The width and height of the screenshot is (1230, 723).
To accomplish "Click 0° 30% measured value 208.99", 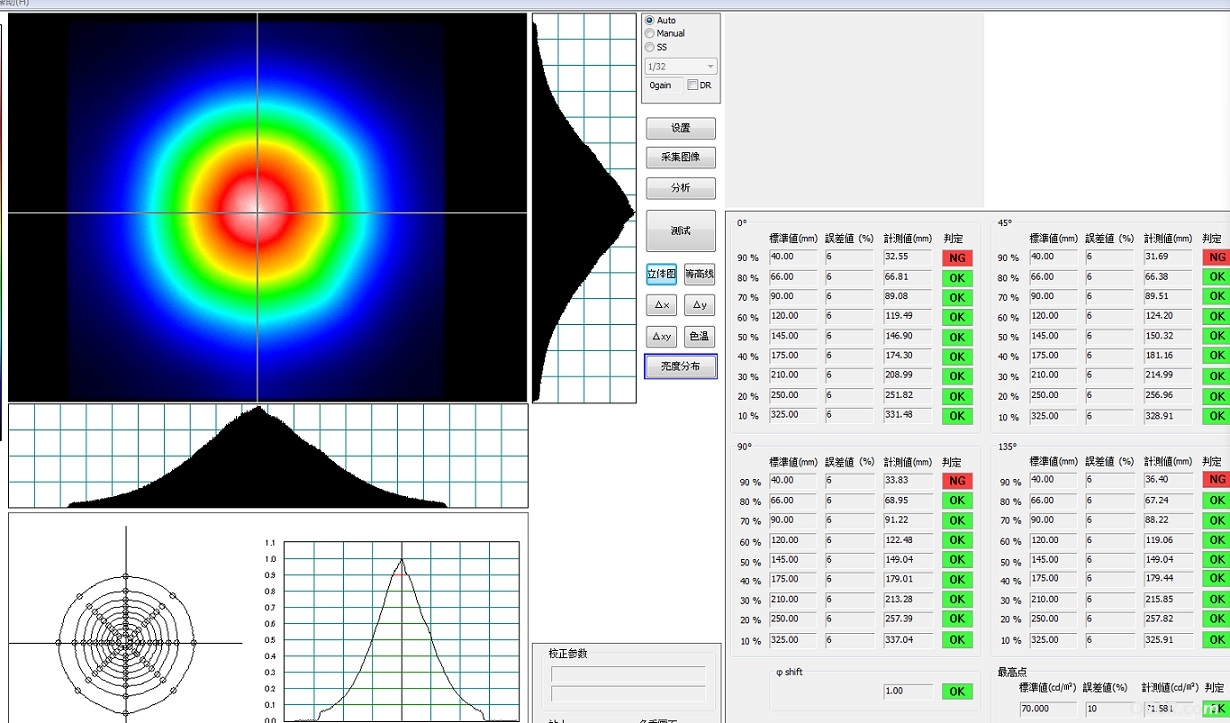I will (908, 375).
